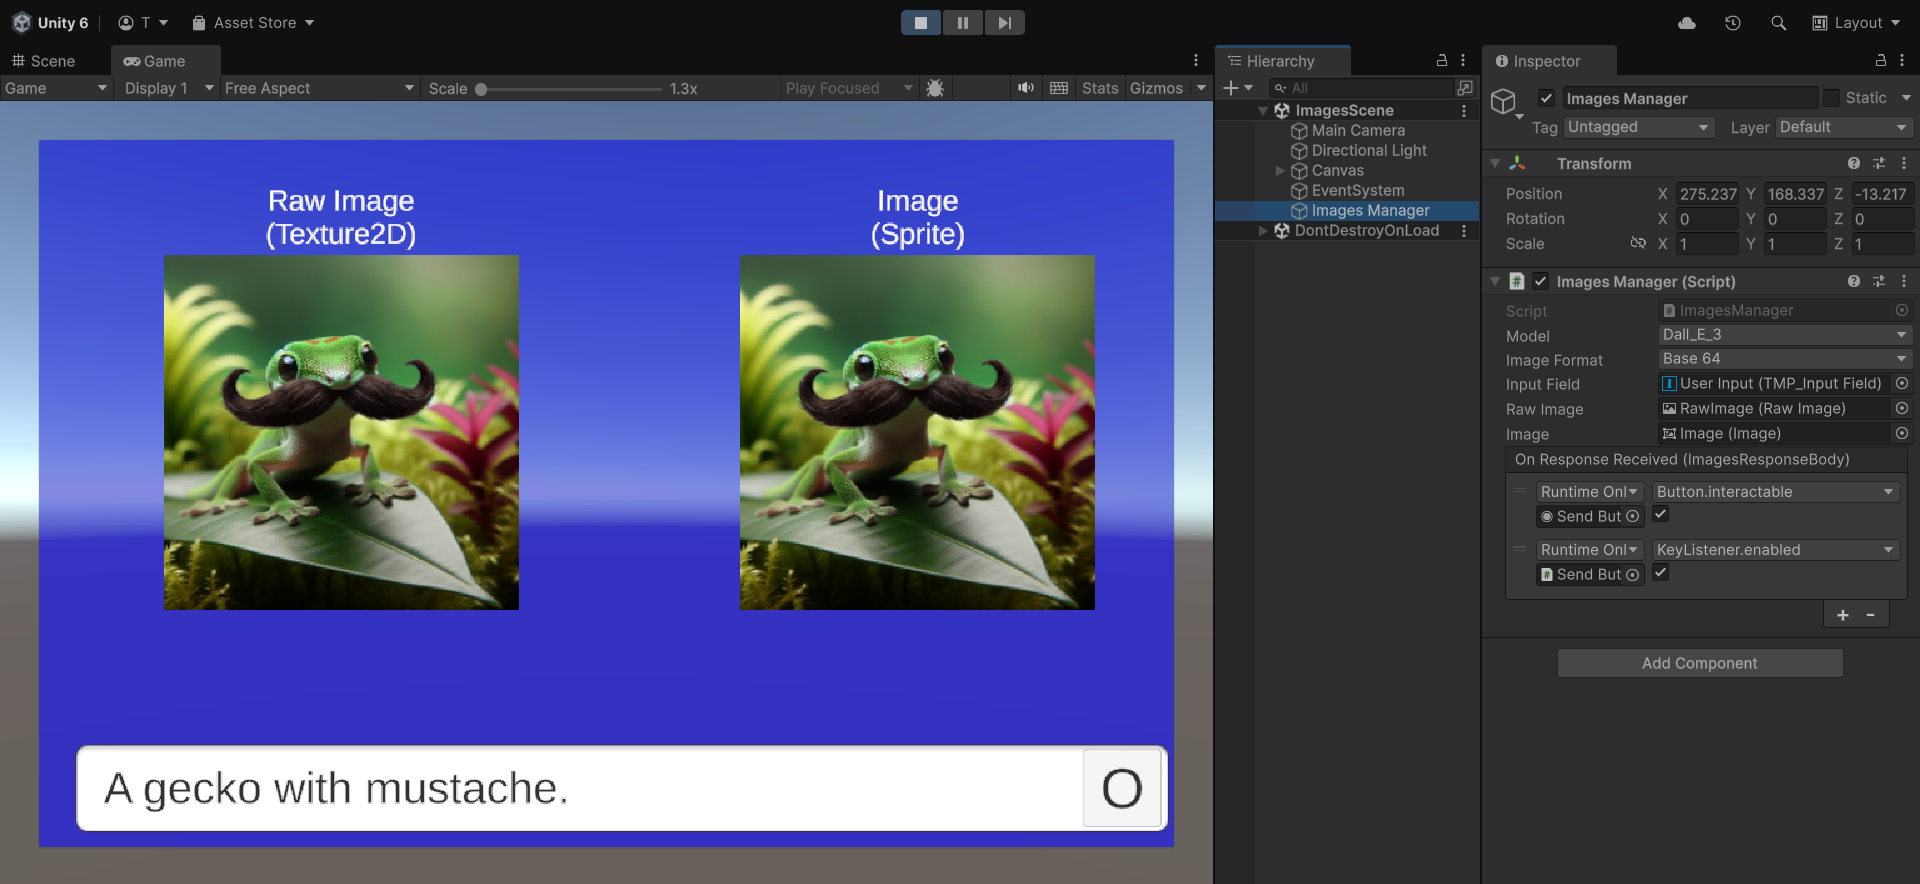The height and width of the screenshot is (884, 1920).
Task: Open Transform presets icon
Action: point(1879,163)
